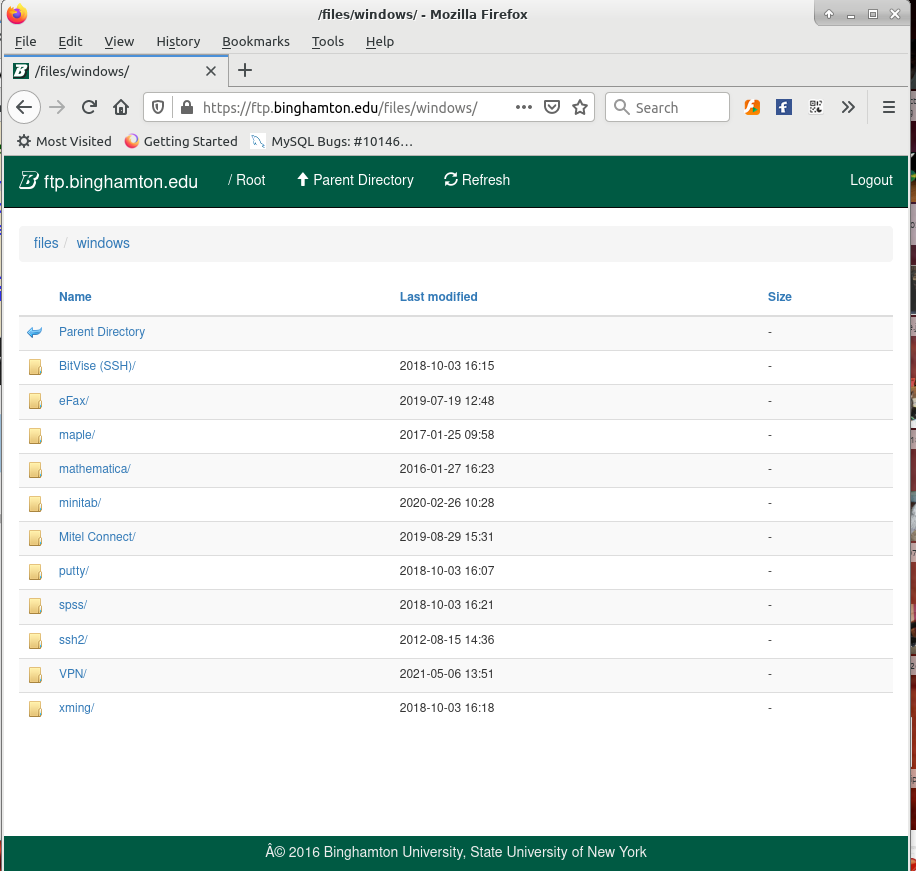This screenshot has width=916, height=871.
Task: Click the eFax folder icon
Action: click(x=35, y=401)
